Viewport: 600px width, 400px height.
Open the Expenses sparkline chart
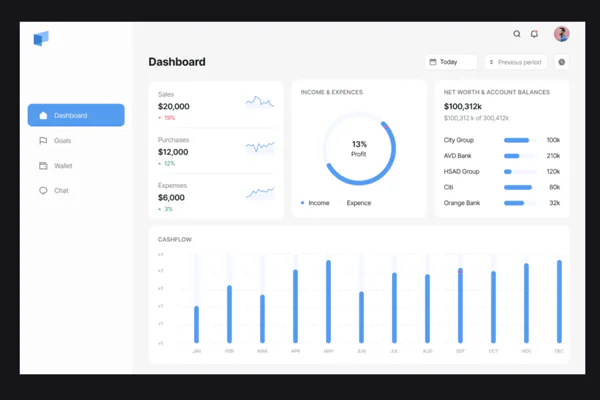point(260,193)
